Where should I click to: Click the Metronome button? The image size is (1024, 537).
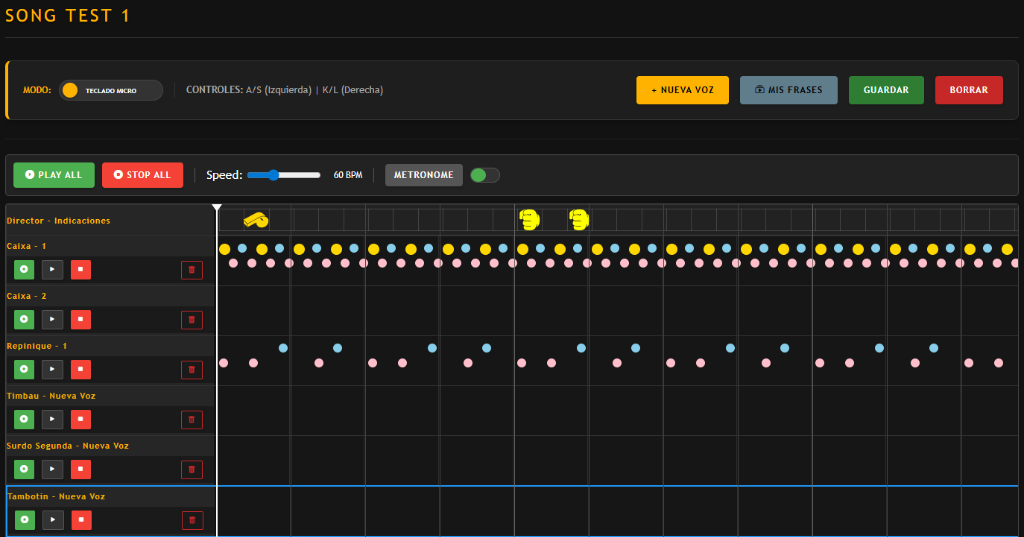click(x=423, y=175)
